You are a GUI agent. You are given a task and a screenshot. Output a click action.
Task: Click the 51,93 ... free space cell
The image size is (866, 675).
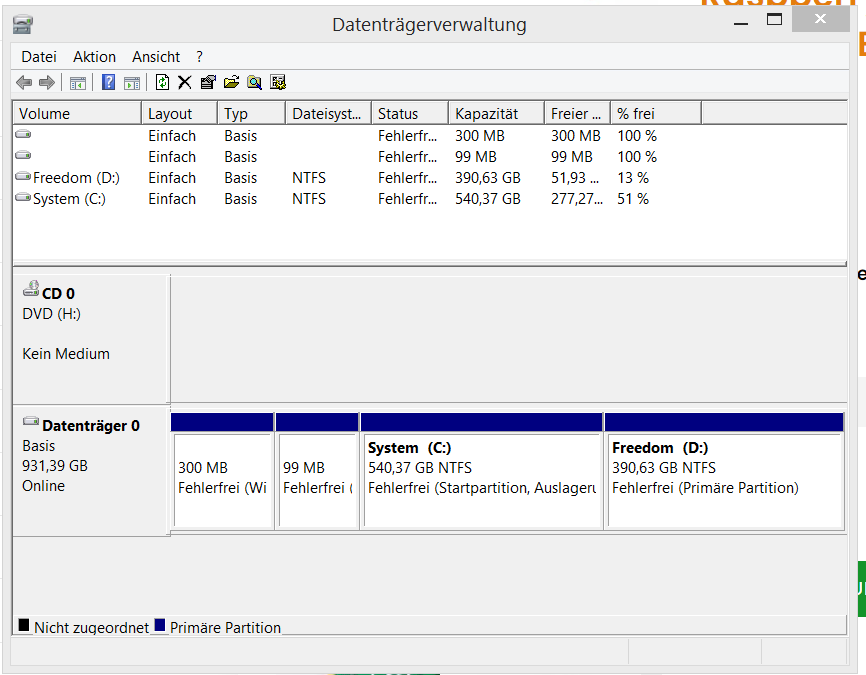pos(575,178)
